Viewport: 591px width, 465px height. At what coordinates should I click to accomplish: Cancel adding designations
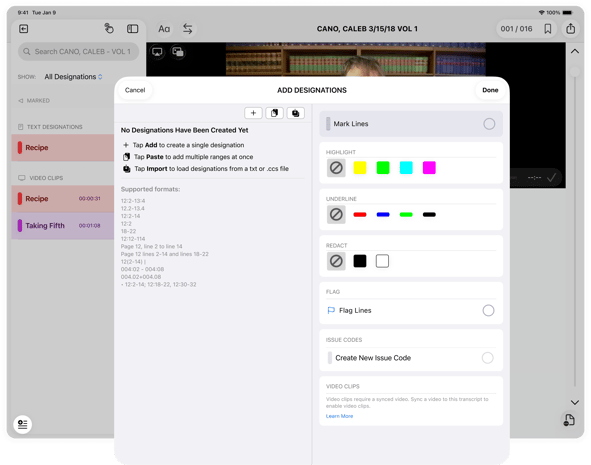[x=135, y=90]
